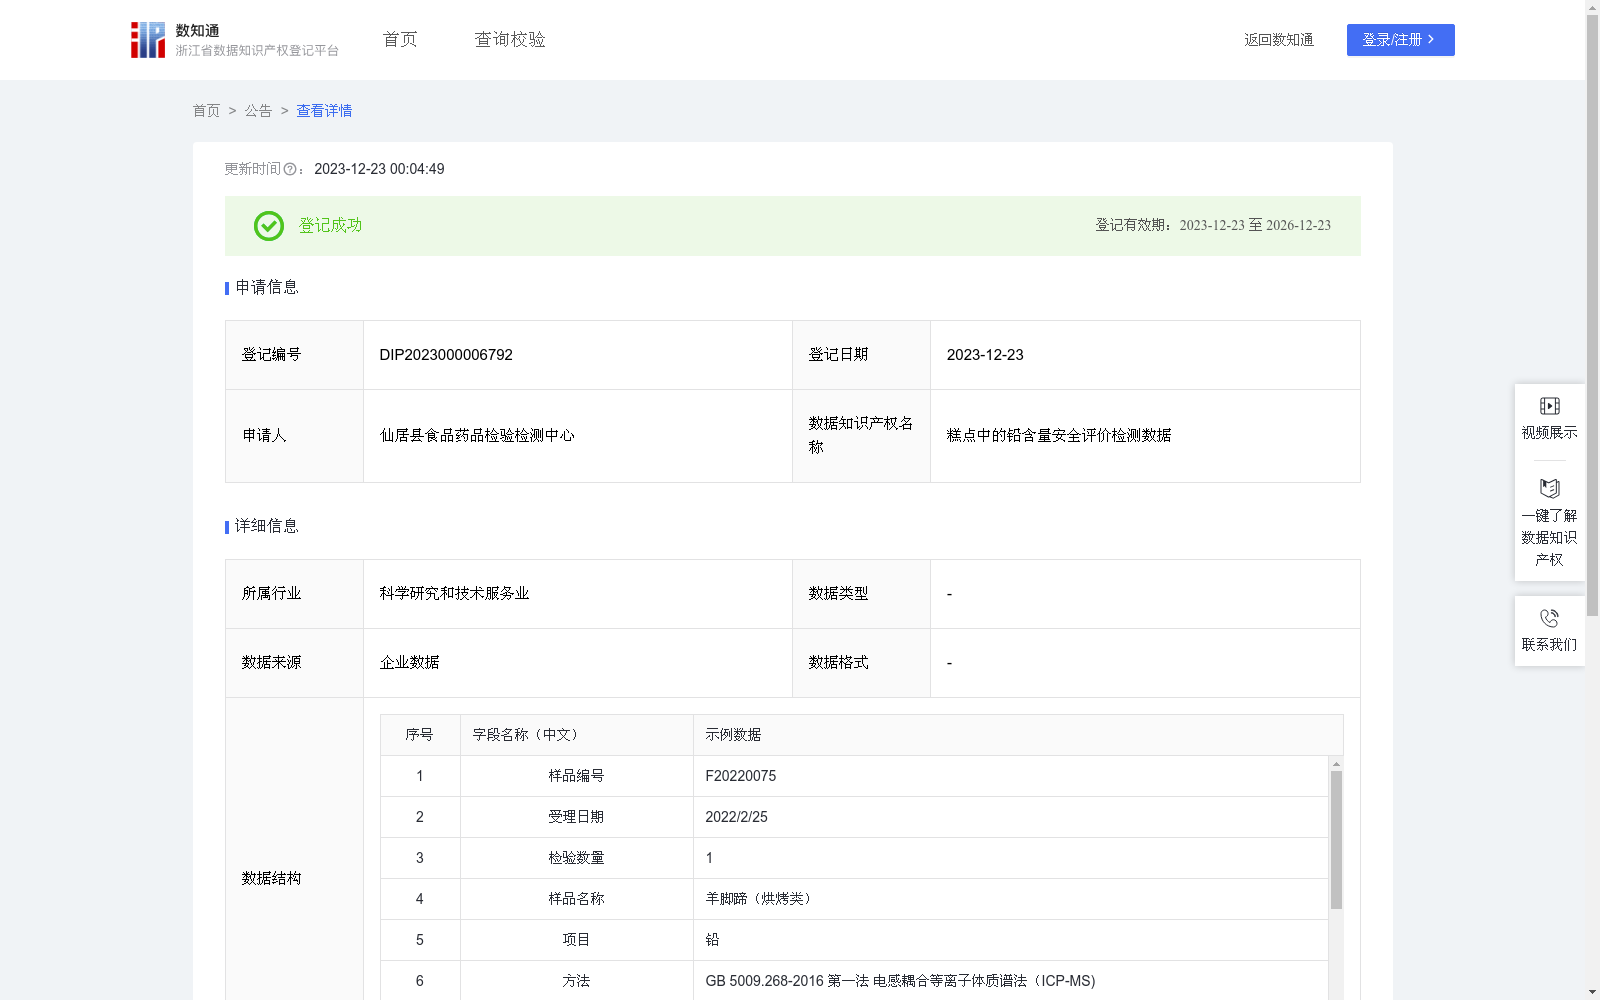Viewport: 1600px width, 1000px height.
Task: Click sample value F20220075
Action: 741,776
